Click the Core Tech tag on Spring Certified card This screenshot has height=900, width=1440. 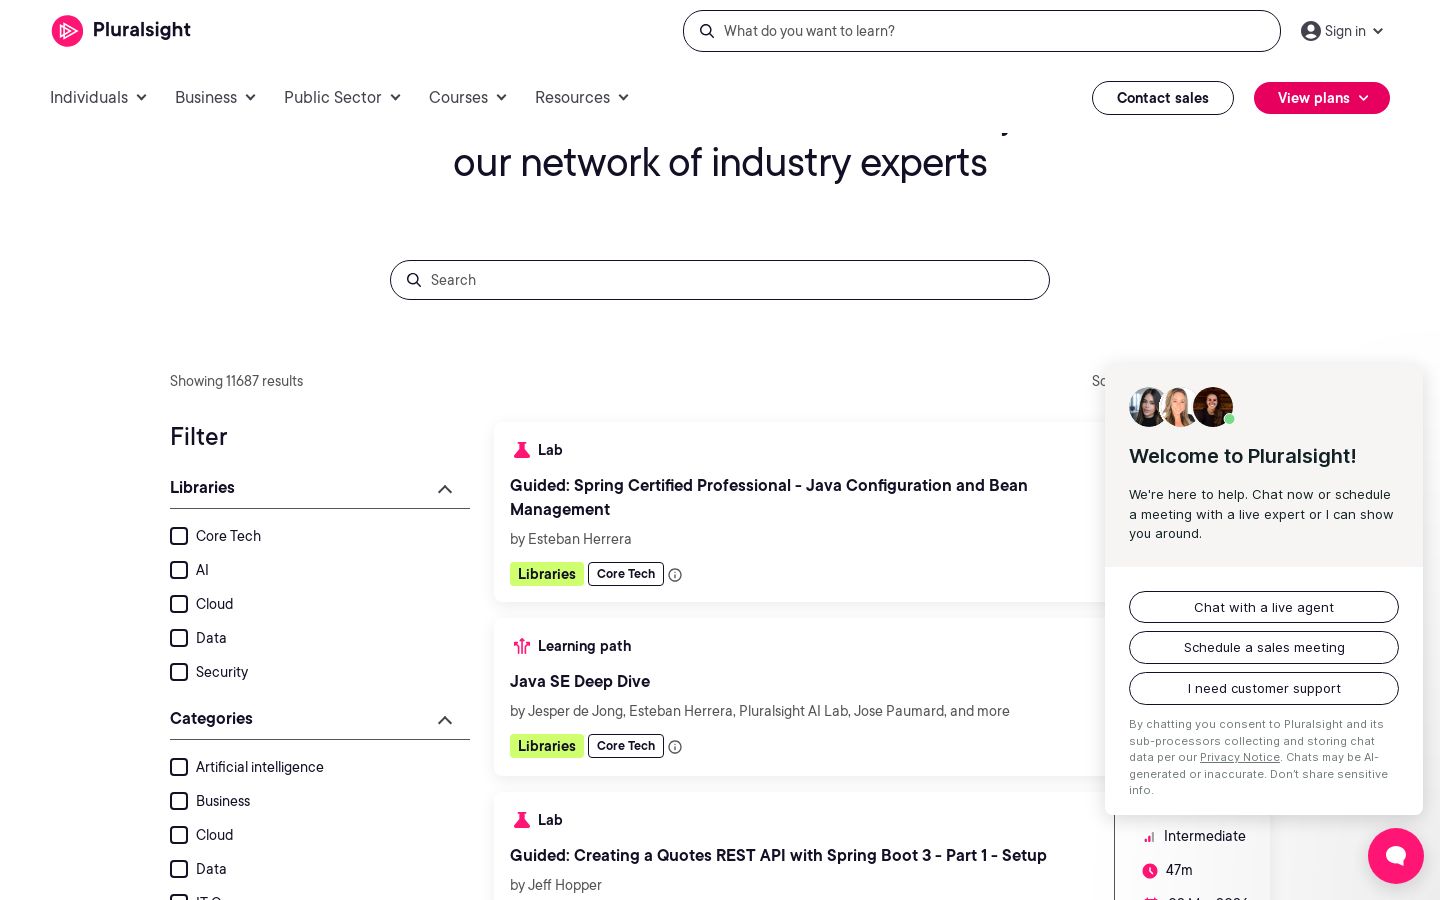[x=626, y=574]
